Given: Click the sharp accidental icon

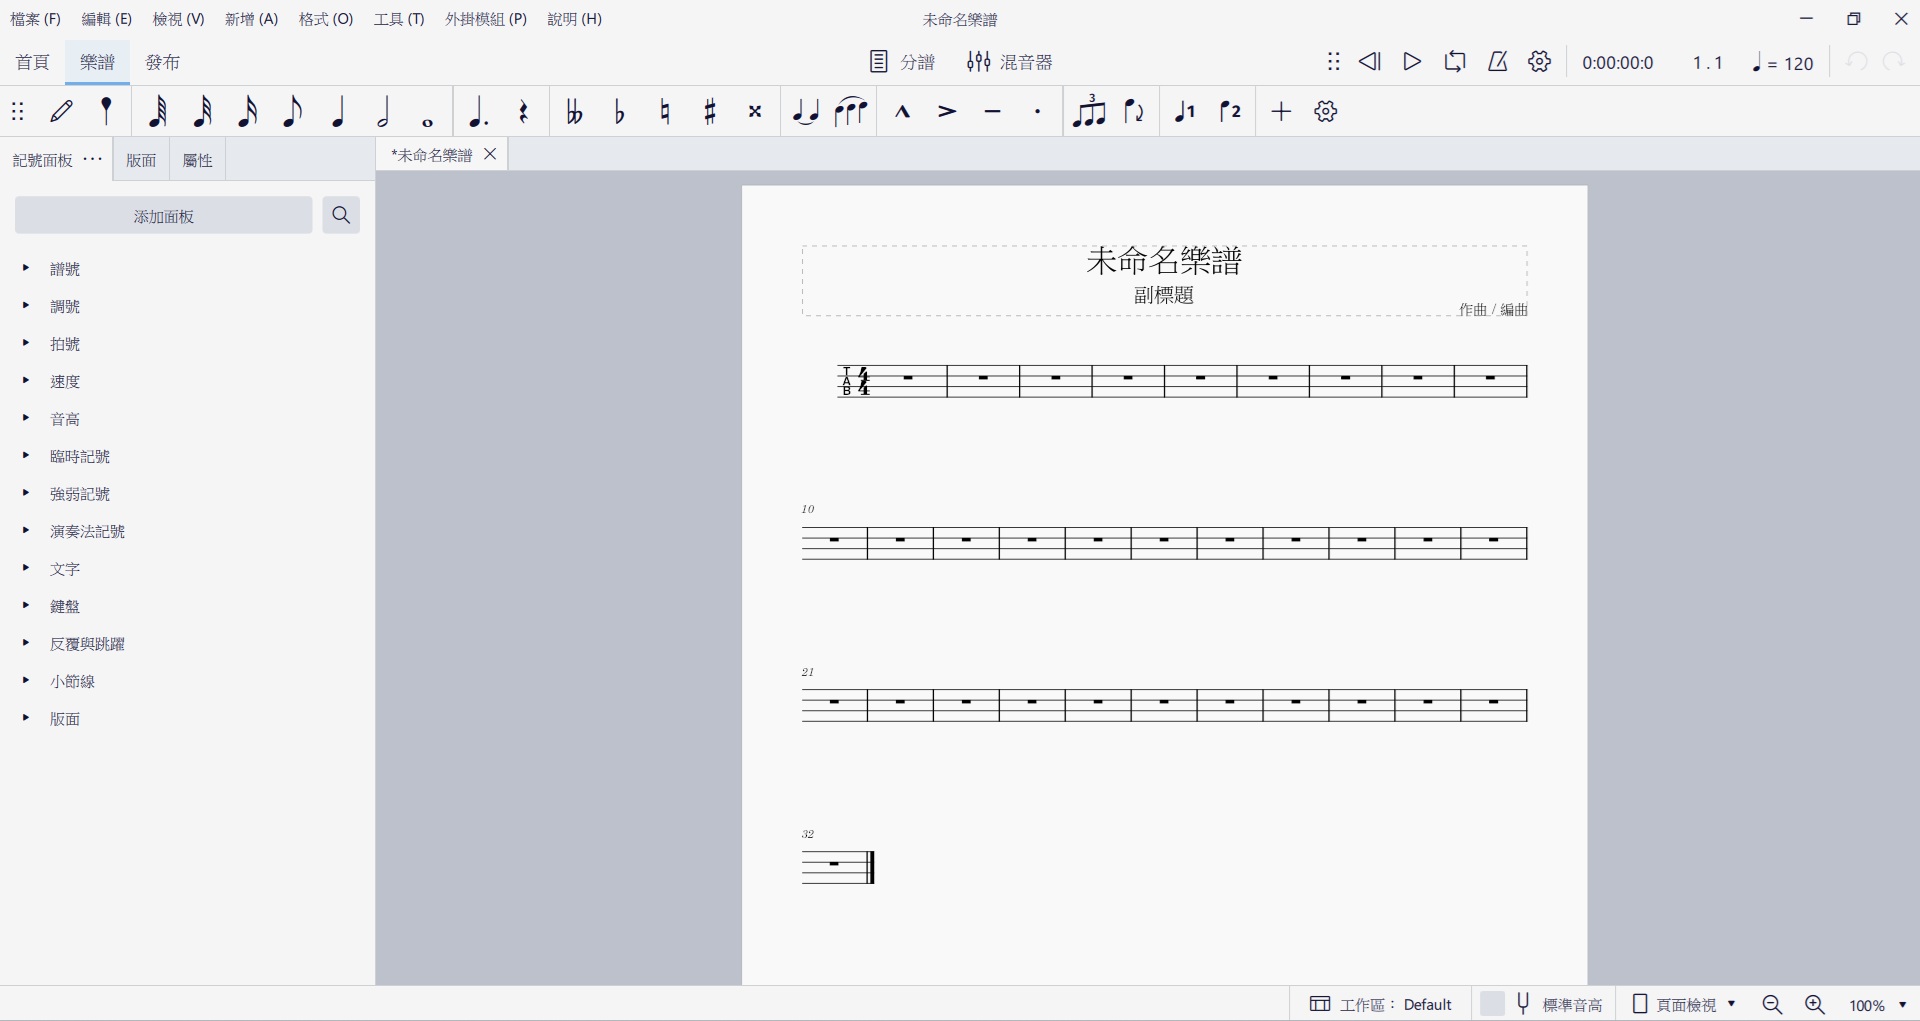Looking at the screenshot, I should coord(710,112).
